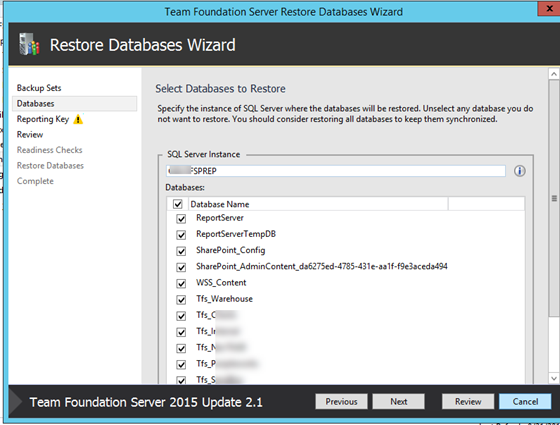This screenshot has width=560, height=425.
Task: Close the Restore Databases Wizard window
Action: (x=549, y=9)
